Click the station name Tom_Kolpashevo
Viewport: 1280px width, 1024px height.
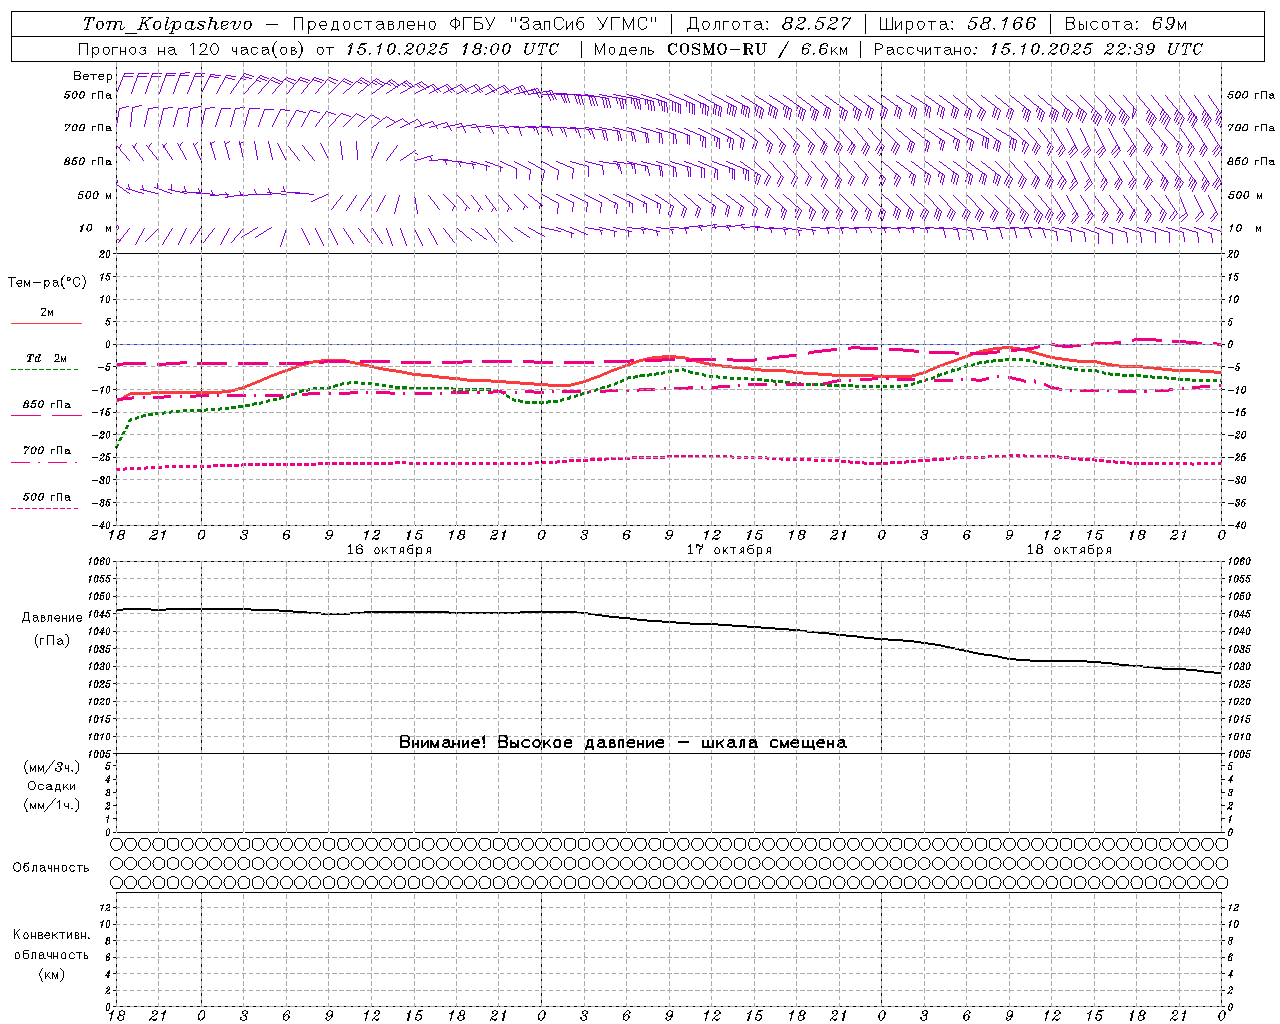point(167,24)
